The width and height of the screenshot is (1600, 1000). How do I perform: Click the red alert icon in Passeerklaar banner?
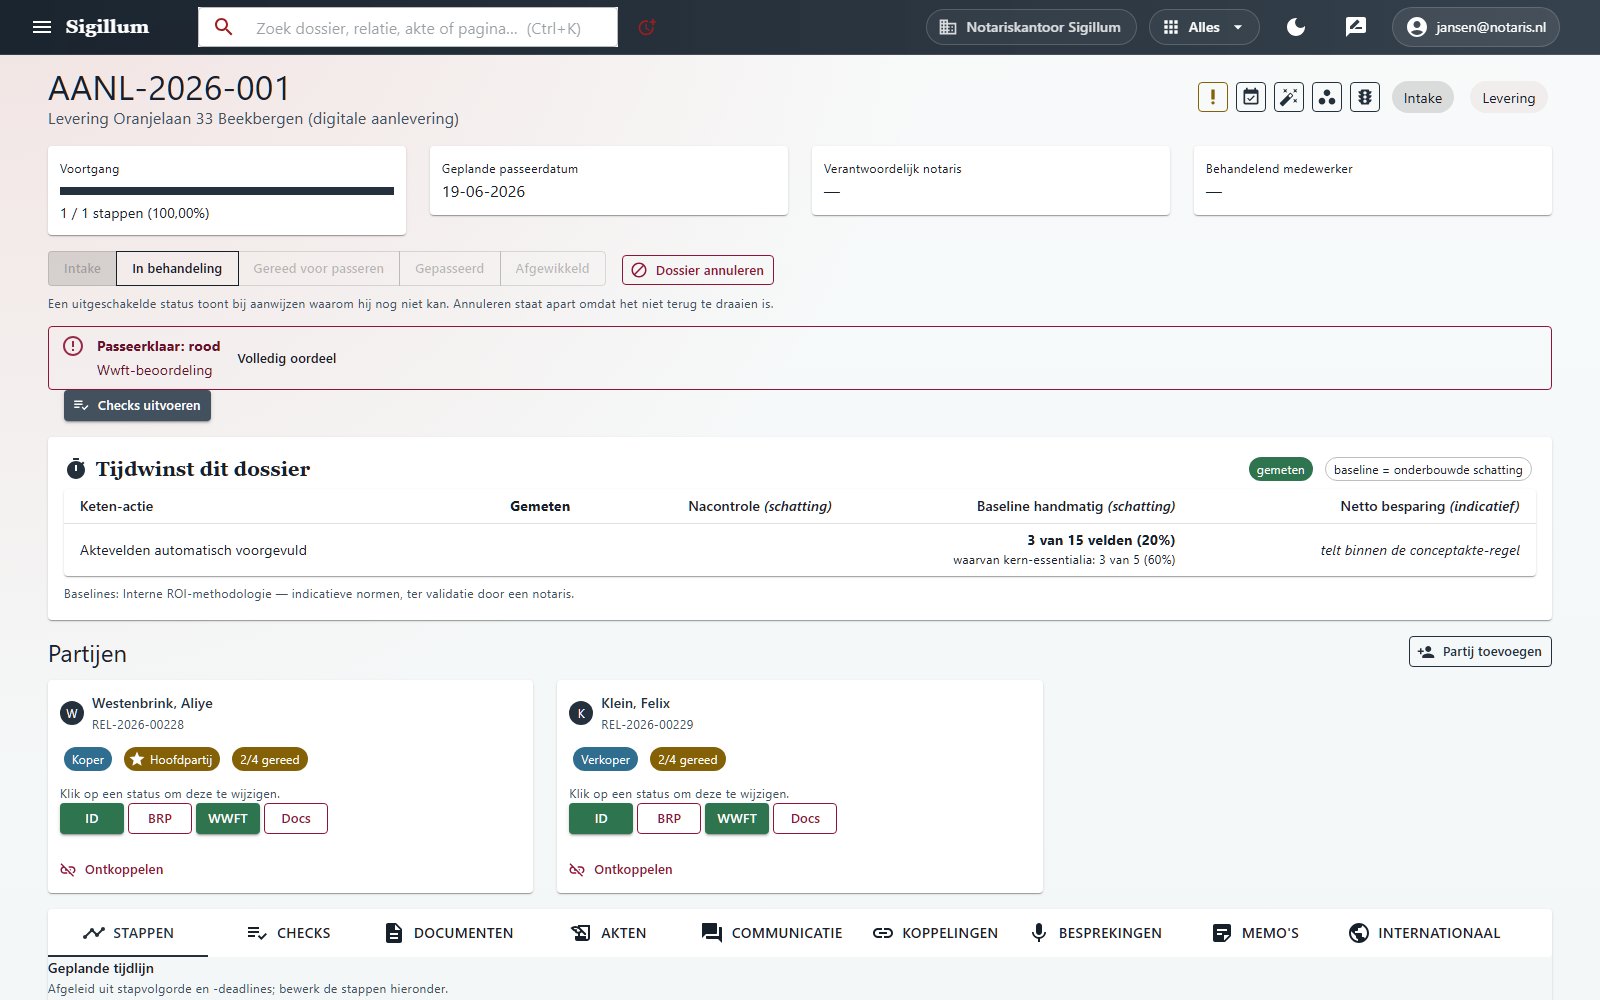73,346
